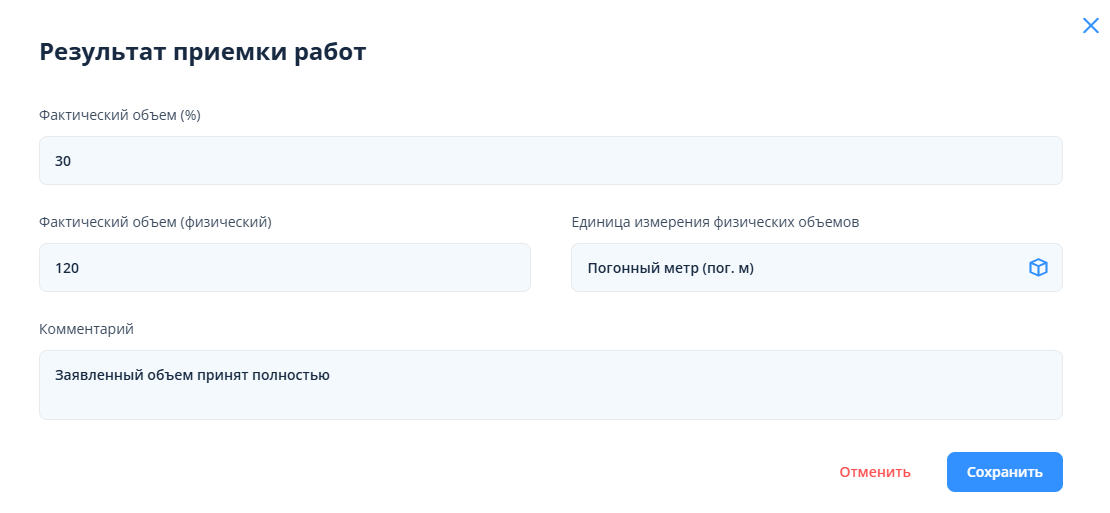1110x513 pixels.
Task: Focus the Фактический объем (%) input field
Action: 550,160
